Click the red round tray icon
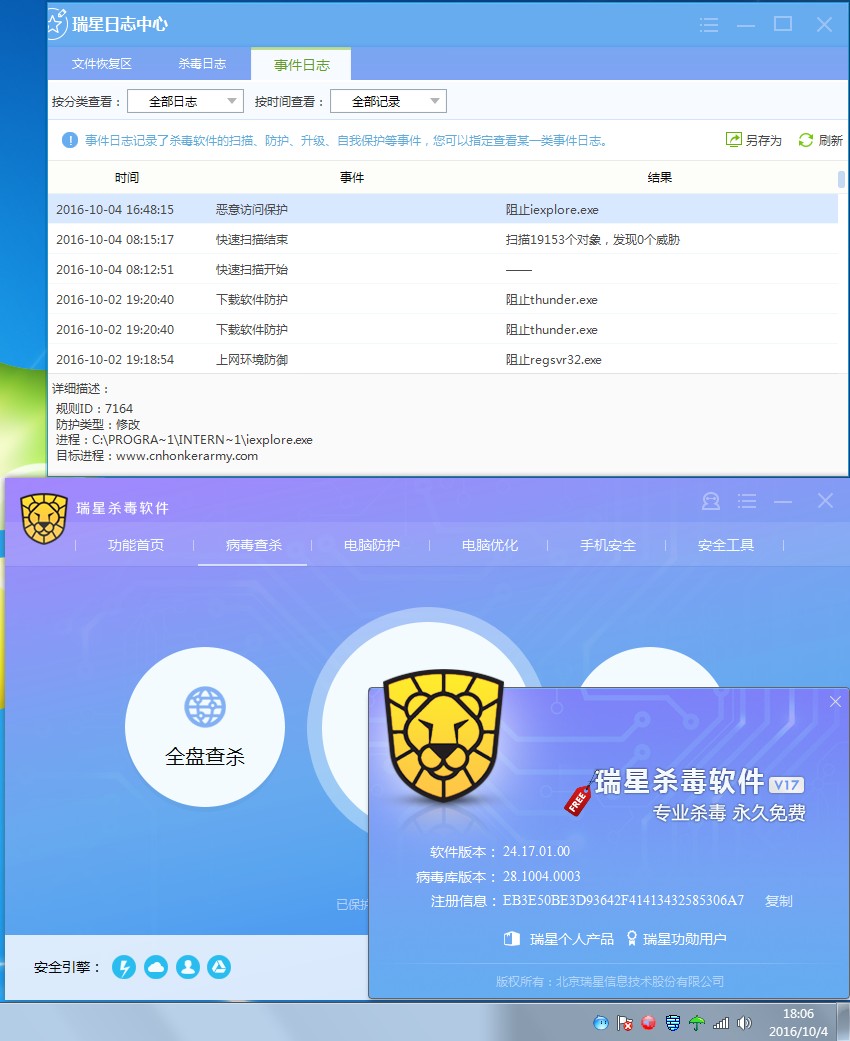 pyautogui.click(x=649, y=1023)
